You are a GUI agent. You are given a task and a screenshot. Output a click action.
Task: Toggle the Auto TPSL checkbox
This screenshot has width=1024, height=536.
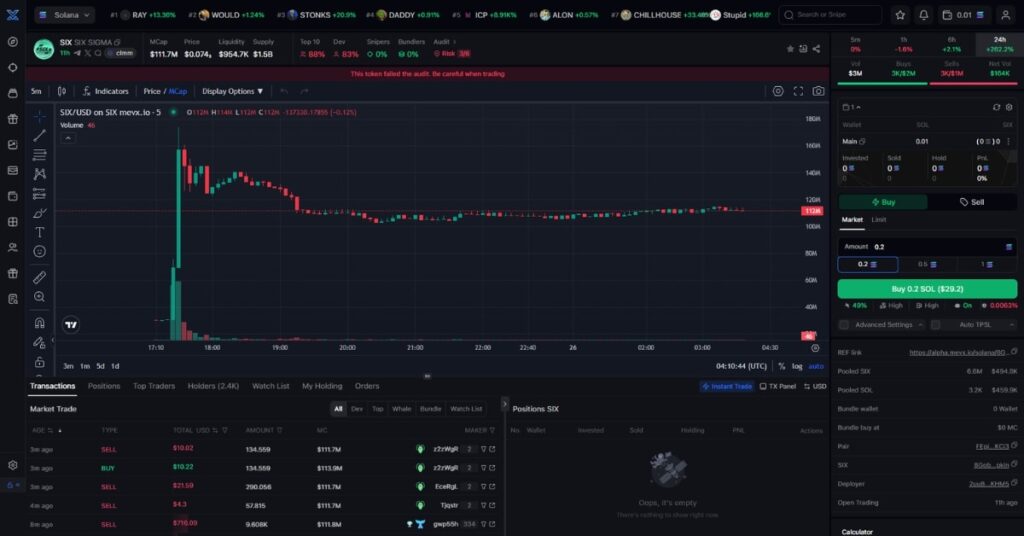pos(935,324)
